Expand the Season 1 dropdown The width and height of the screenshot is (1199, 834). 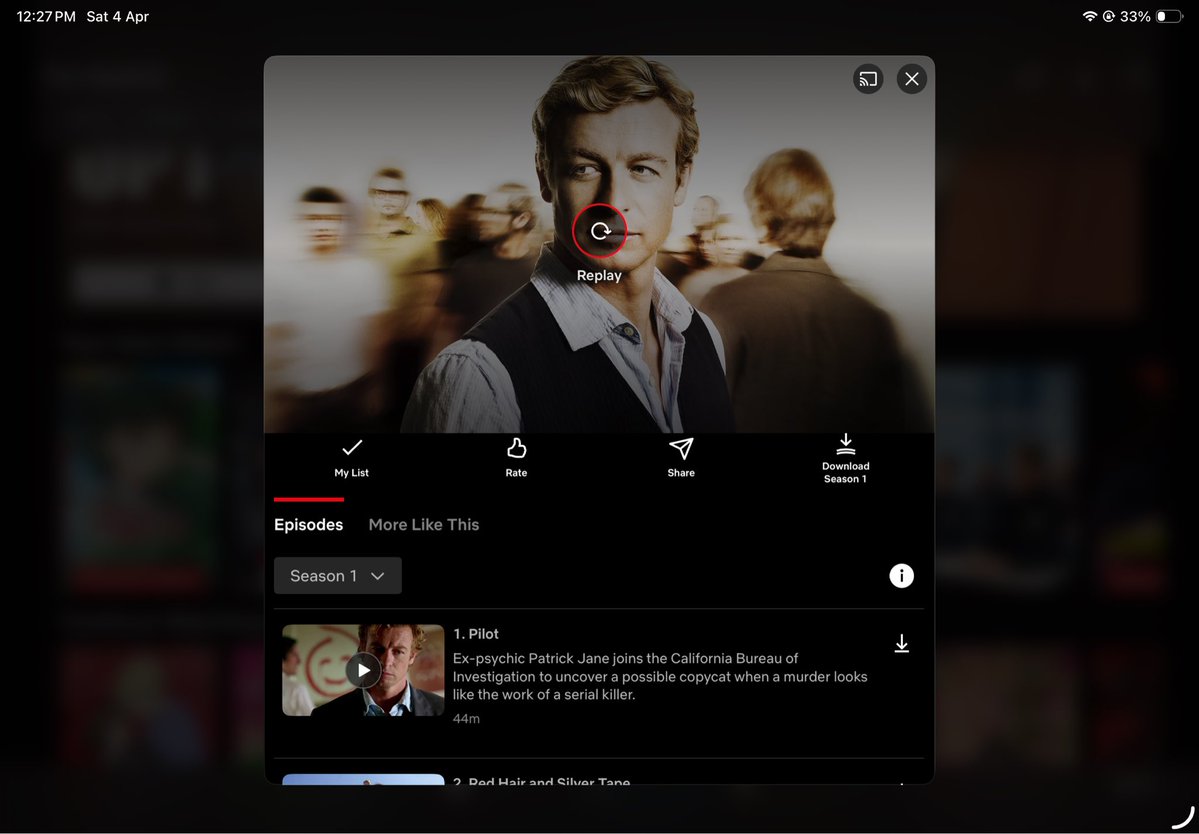click(x=337, y=576)
